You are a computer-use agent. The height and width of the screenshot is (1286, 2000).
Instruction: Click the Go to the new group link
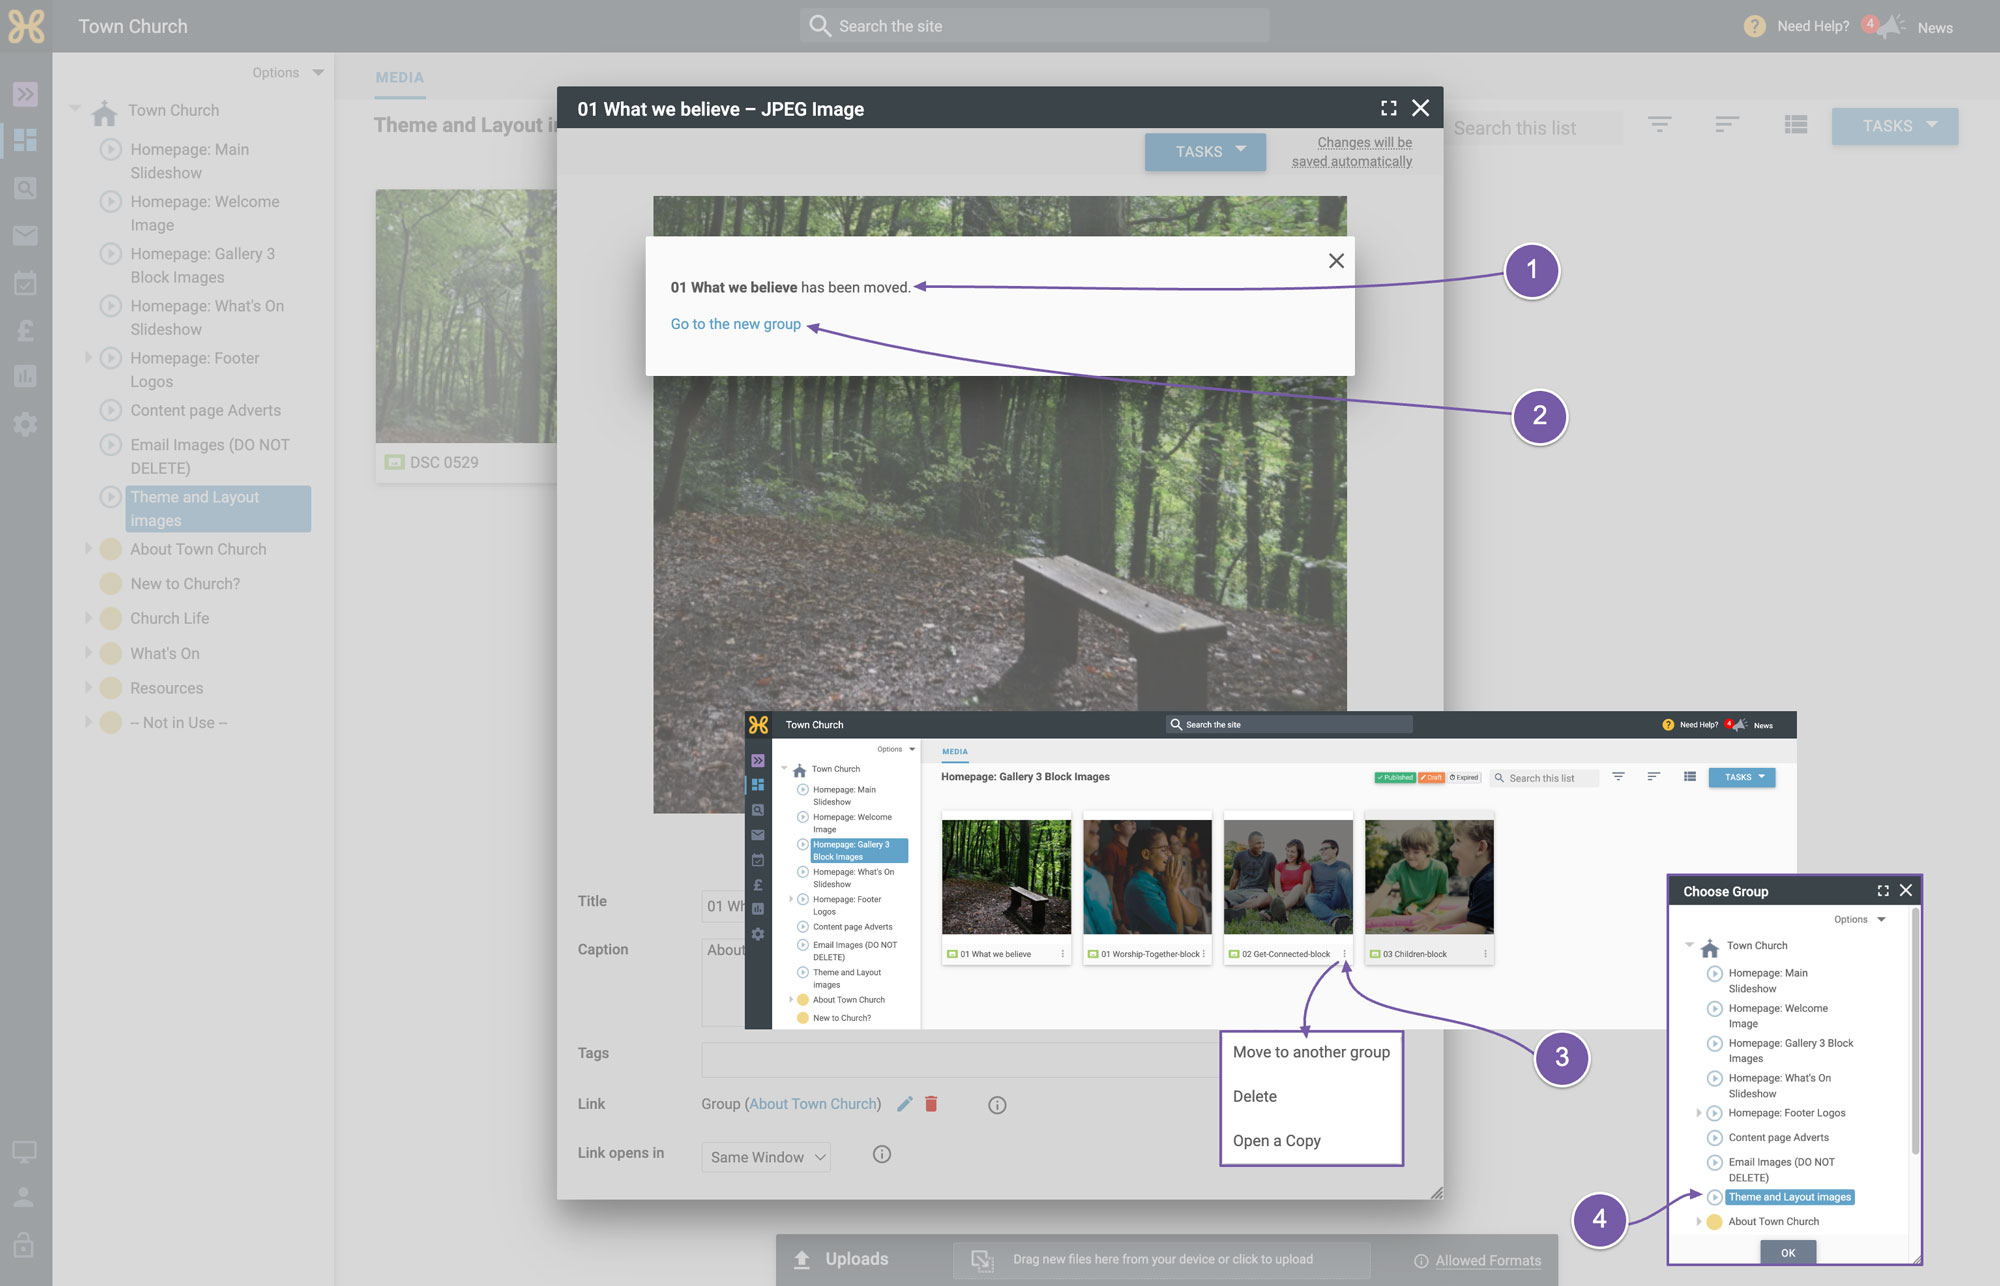coord(736,324)
